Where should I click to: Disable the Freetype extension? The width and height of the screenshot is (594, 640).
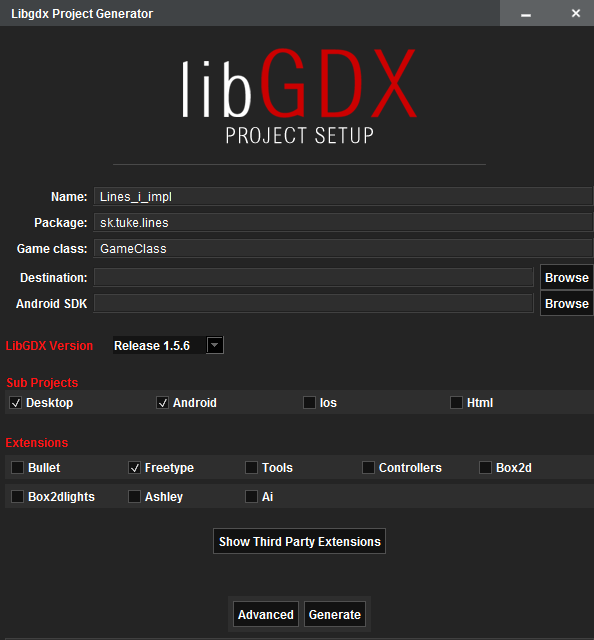pyautogui.click(x=134, y=467)
